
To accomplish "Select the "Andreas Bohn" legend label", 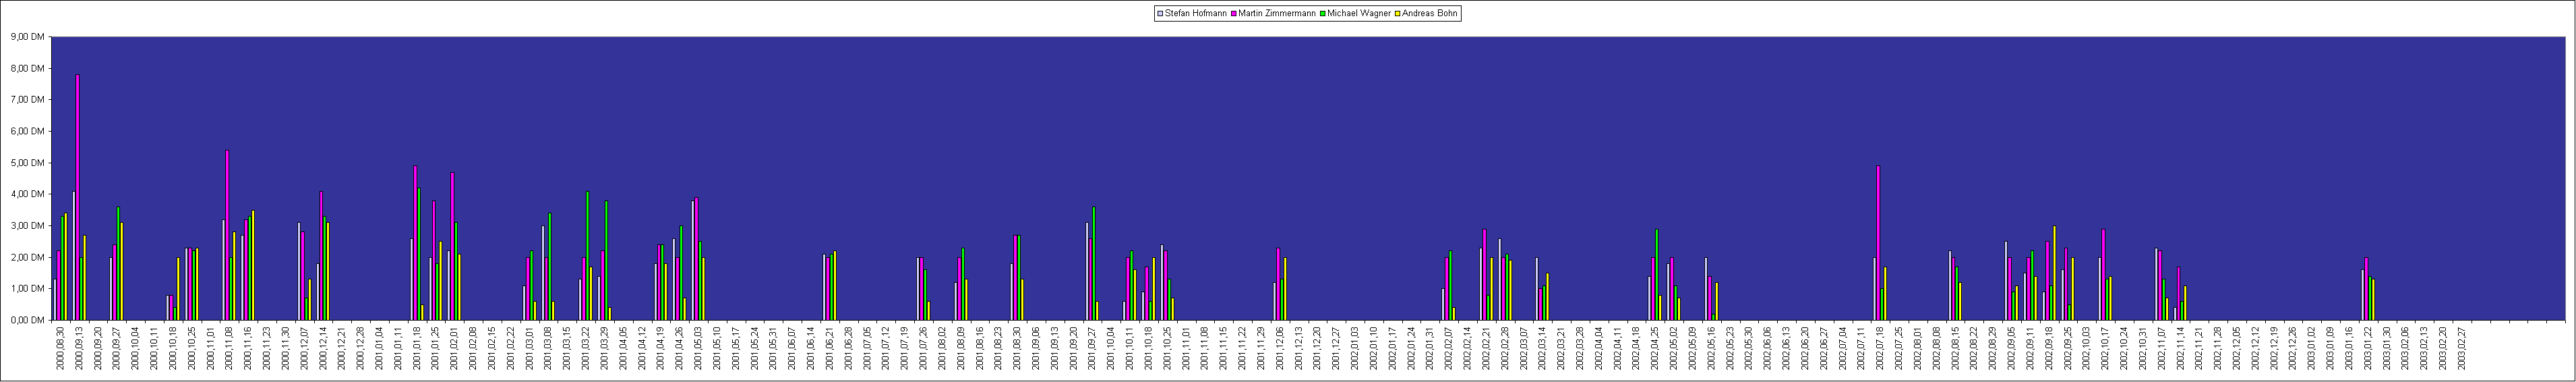I will point(1431,14).
